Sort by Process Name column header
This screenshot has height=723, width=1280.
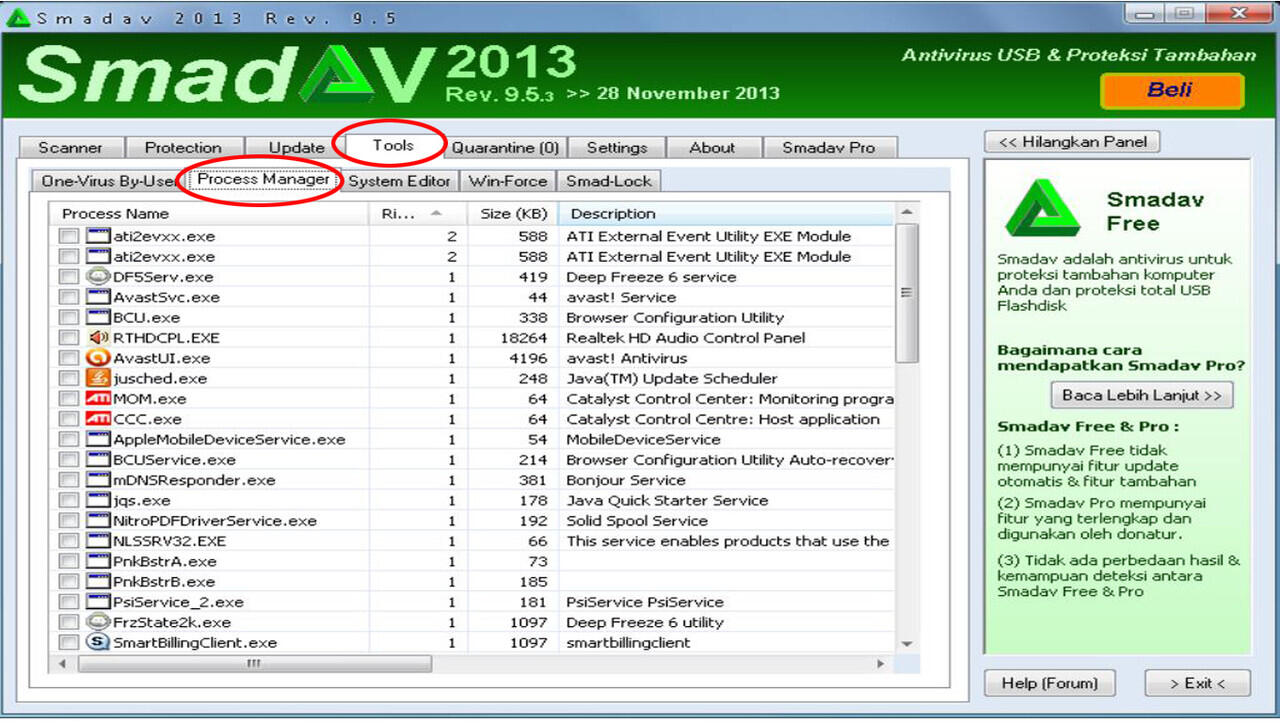(x=211, y=213)
